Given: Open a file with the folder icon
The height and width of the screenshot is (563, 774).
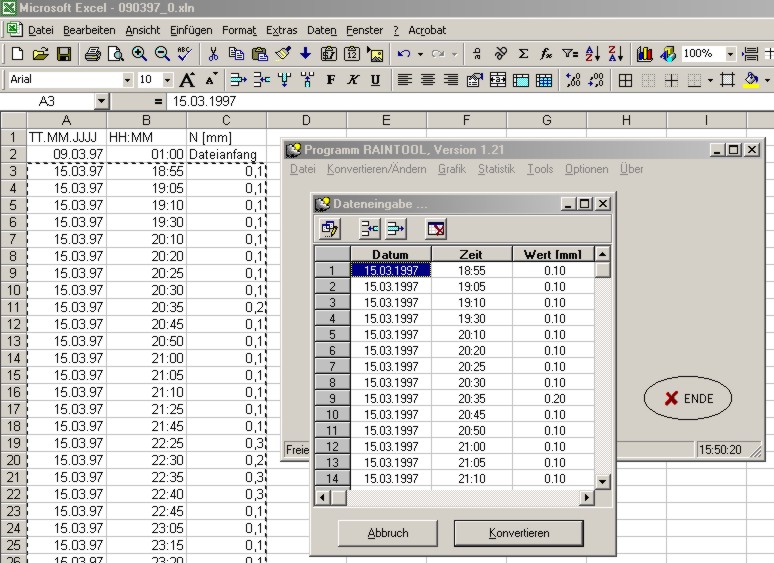Looking at the screenshot, I should click(x=40, y=54).
